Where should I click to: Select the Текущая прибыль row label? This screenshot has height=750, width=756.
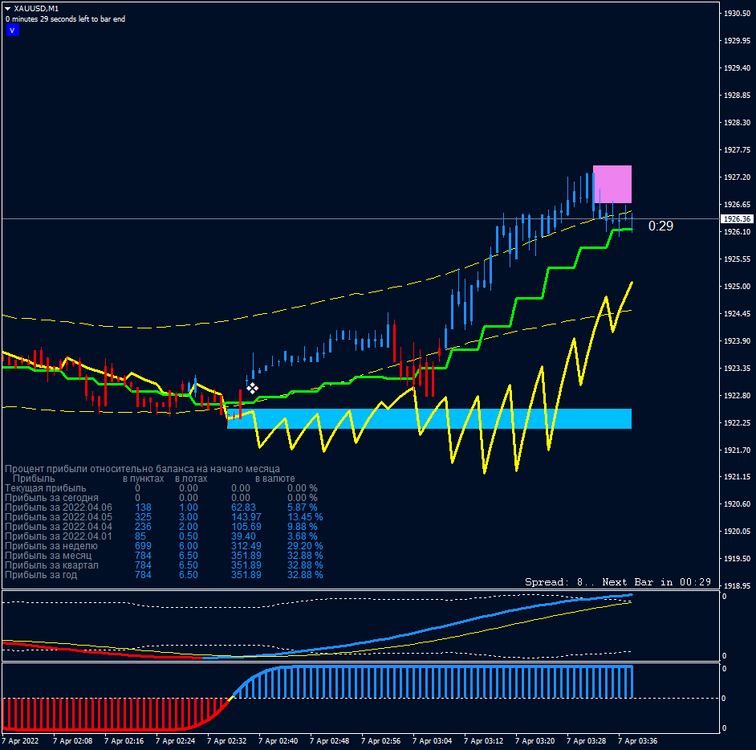point(45,488)
